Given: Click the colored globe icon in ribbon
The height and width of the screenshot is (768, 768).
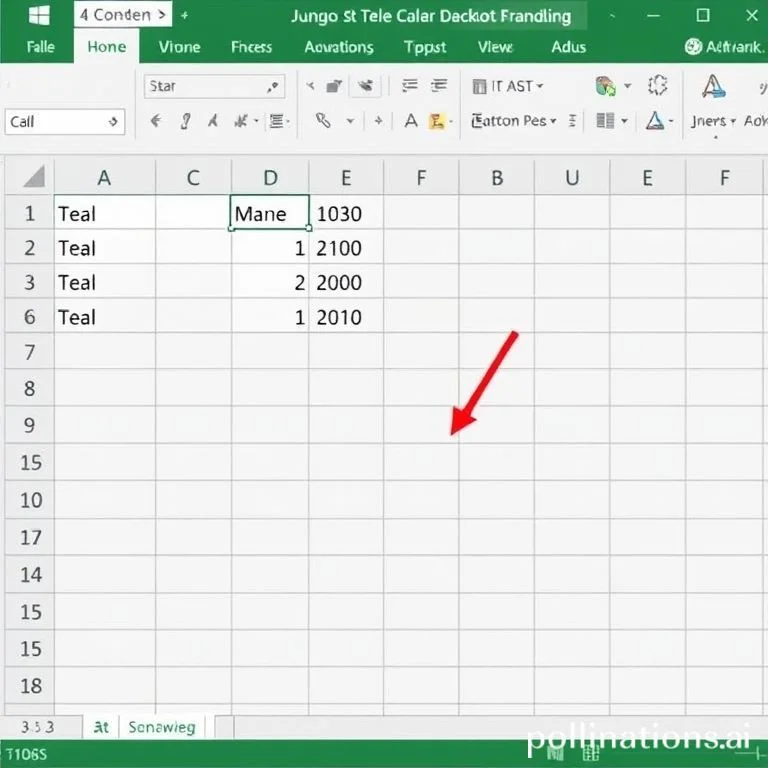Looking at the screenshot, I should [x=605, y=86].
